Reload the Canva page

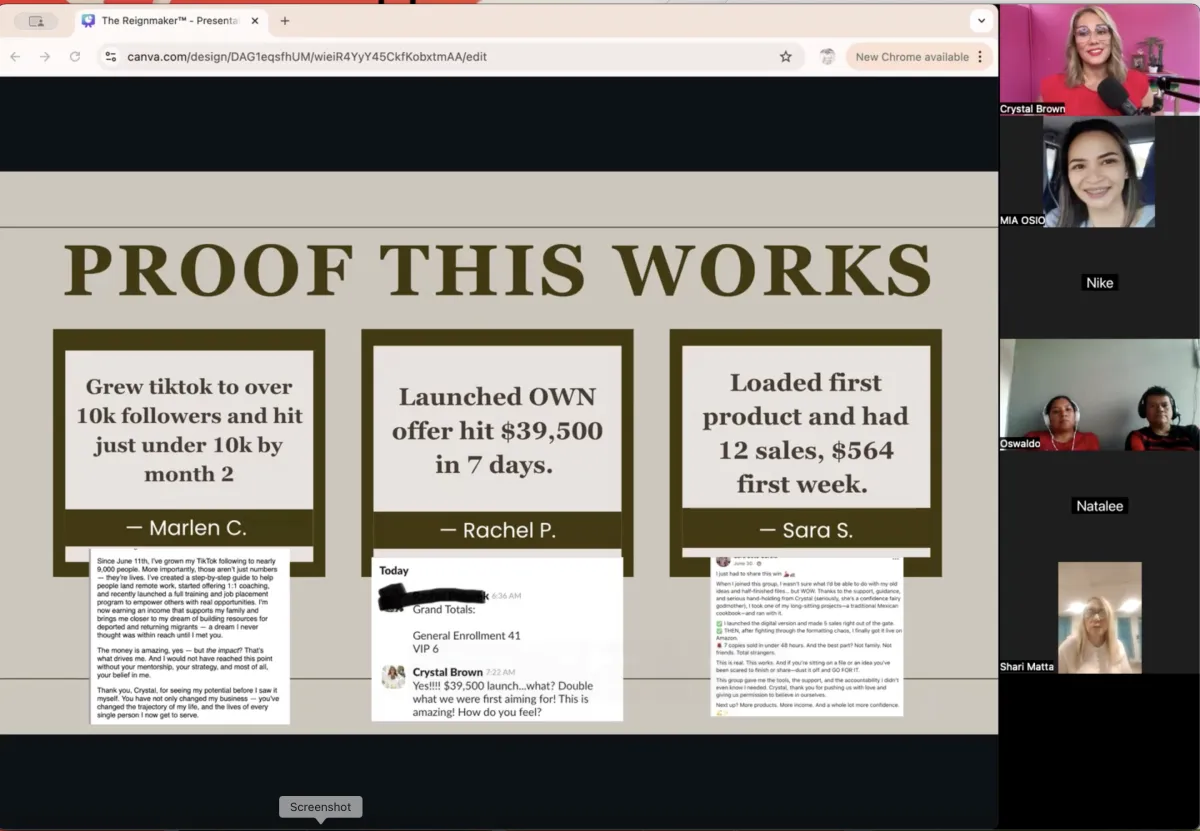[x=75, y=57]
